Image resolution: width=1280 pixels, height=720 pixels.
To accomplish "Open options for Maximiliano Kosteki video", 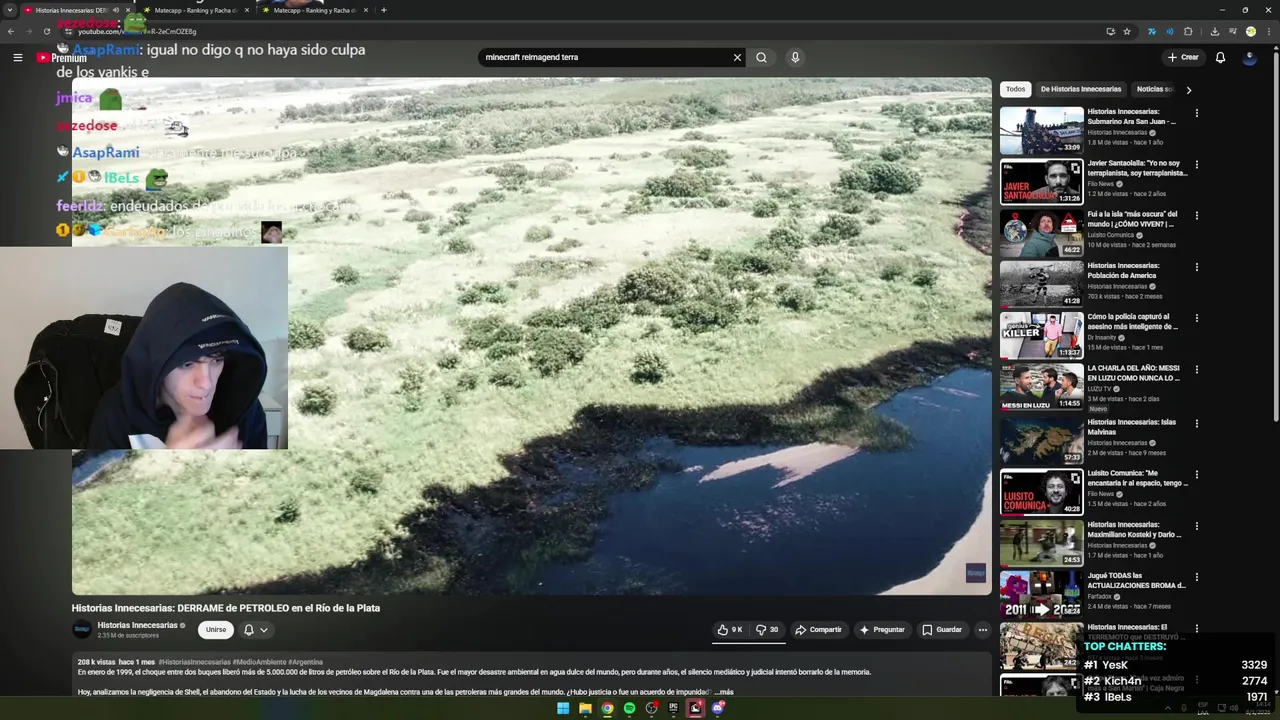I will 1196,526.
